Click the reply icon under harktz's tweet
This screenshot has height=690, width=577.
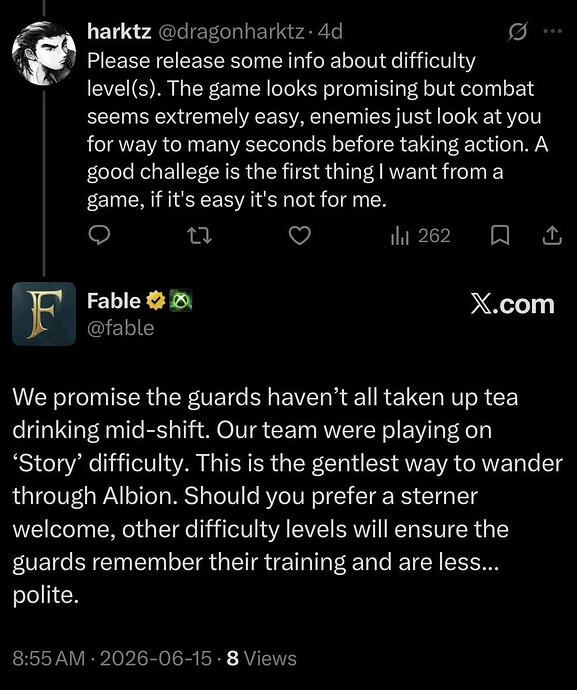coord(99,236)
